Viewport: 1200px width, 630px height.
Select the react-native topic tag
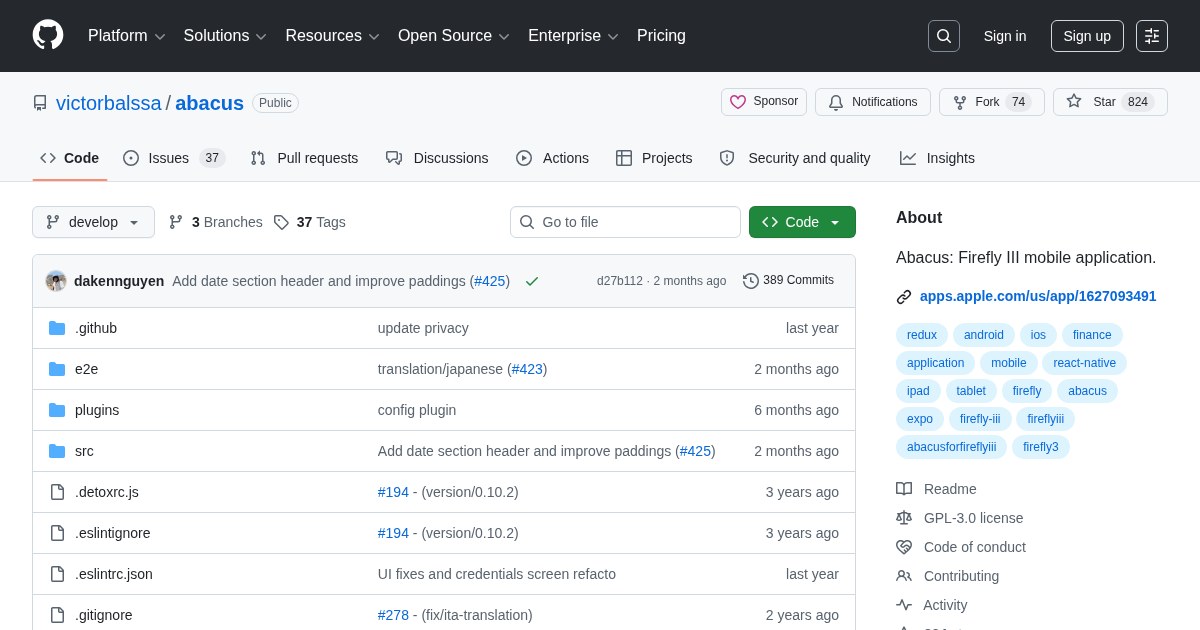(x=1085, y=363)
